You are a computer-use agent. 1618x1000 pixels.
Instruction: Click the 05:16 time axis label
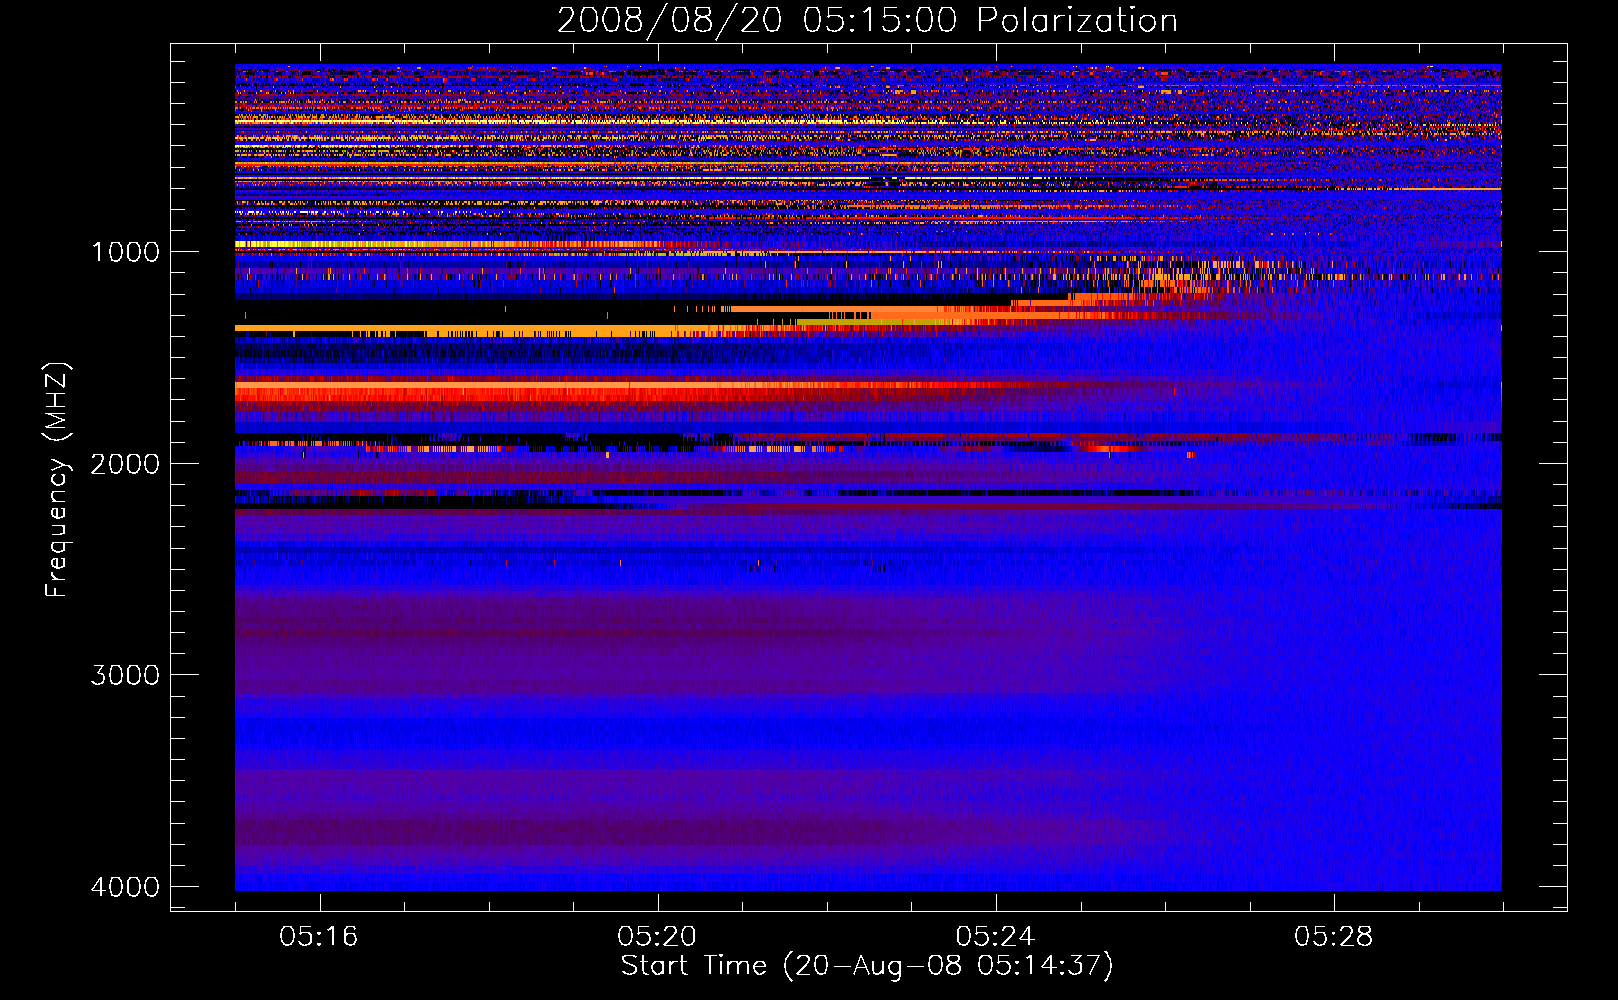click(319, 936)
